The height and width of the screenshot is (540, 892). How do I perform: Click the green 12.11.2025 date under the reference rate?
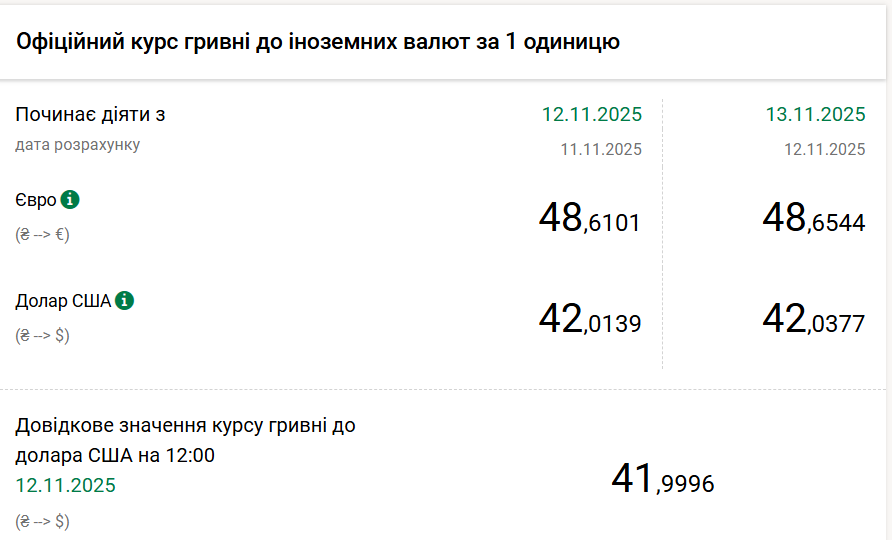click(65, 486)
